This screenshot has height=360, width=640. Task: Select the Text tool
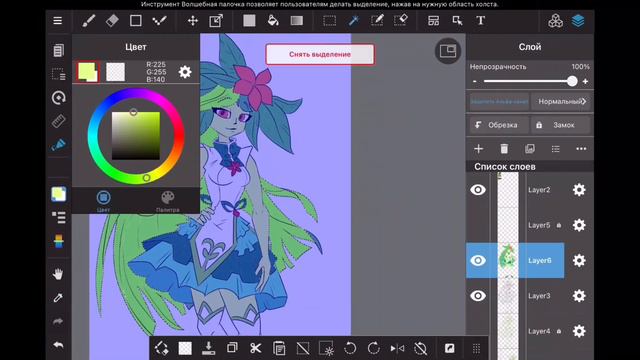480,21
